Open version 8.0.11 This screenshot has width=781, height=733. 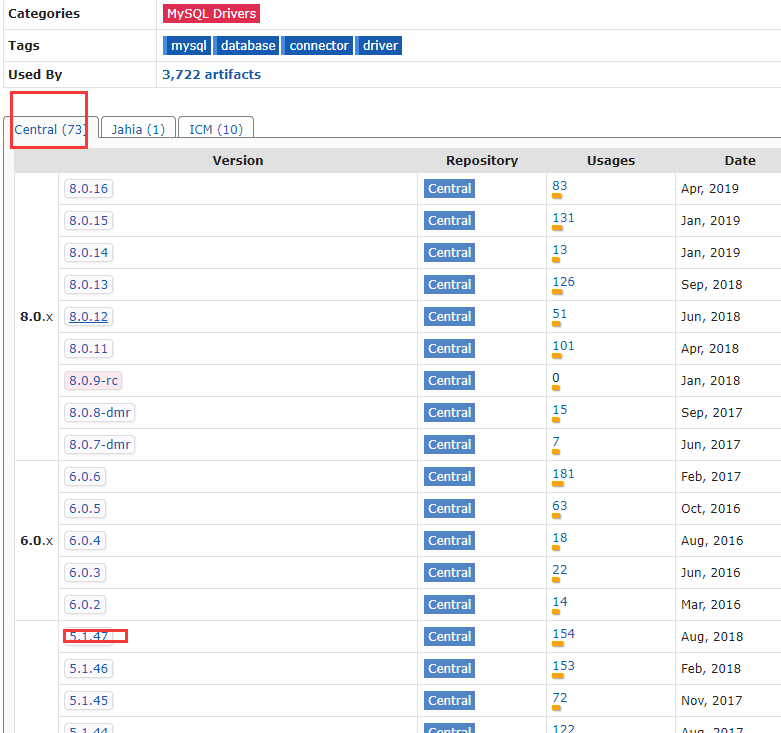[x=88, y=349]
